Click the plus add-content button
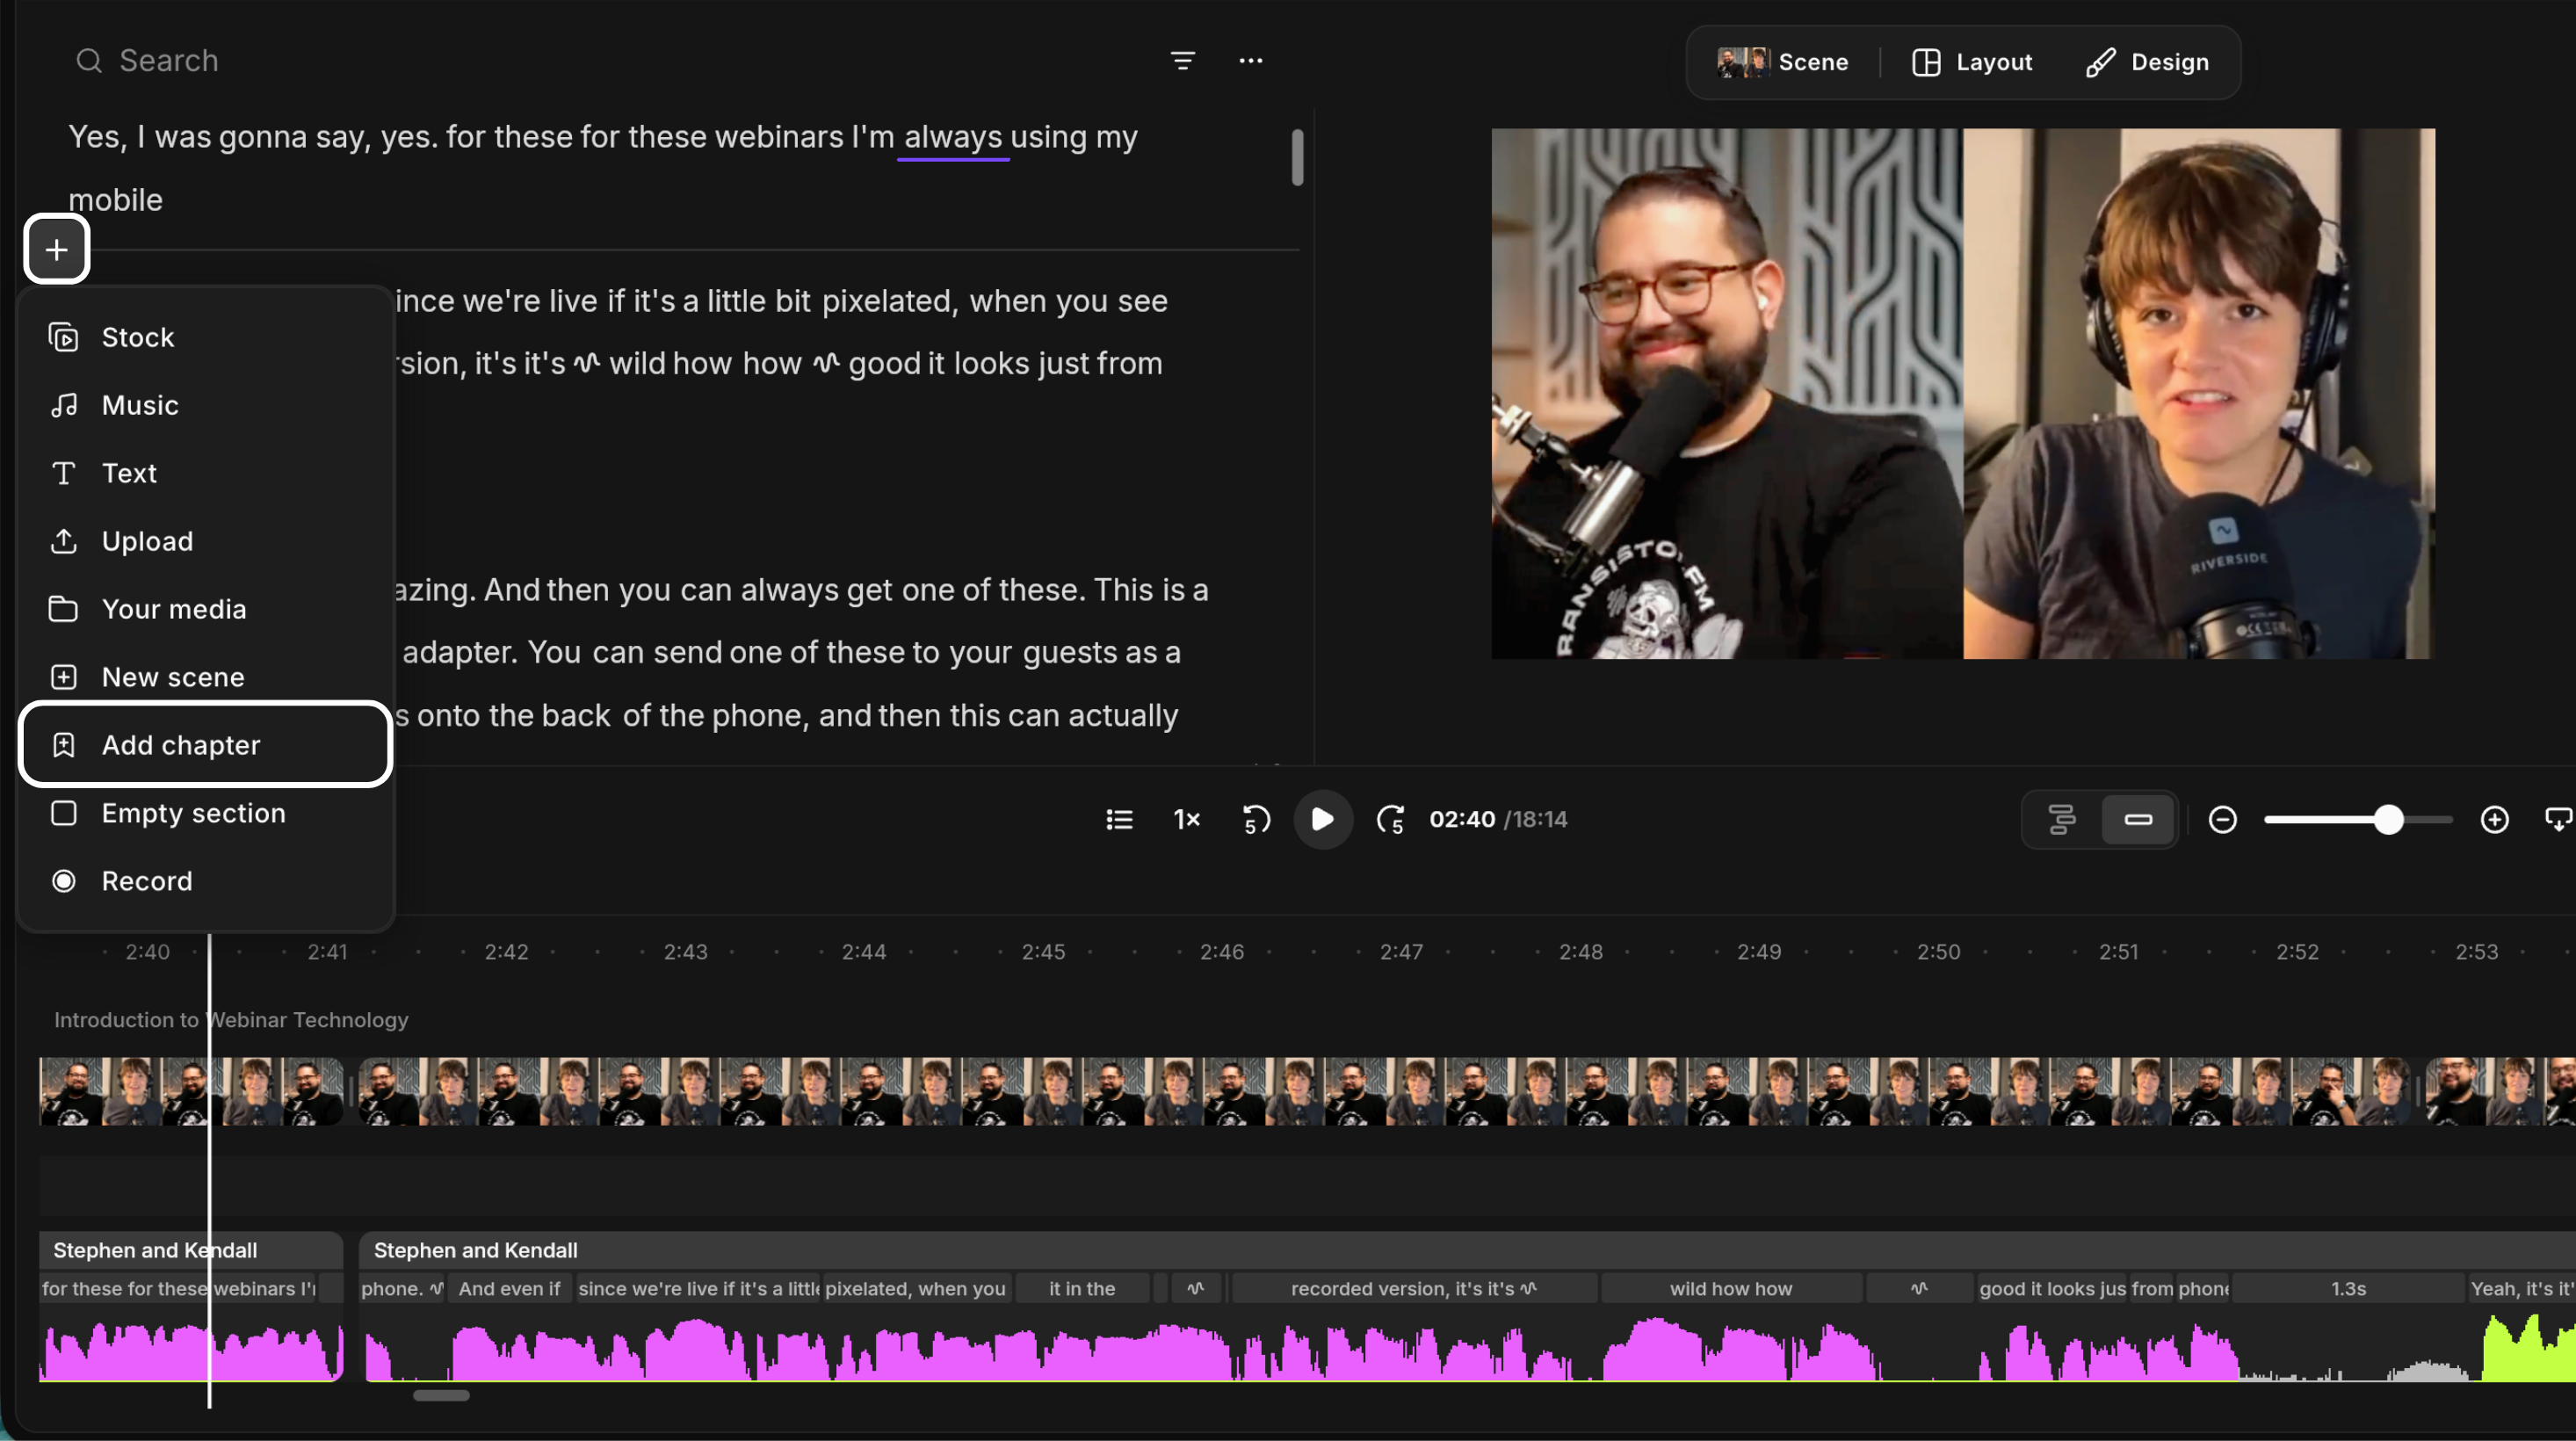The width and height of the screenshot is (2576, 1441). click(x=57, y=249)
